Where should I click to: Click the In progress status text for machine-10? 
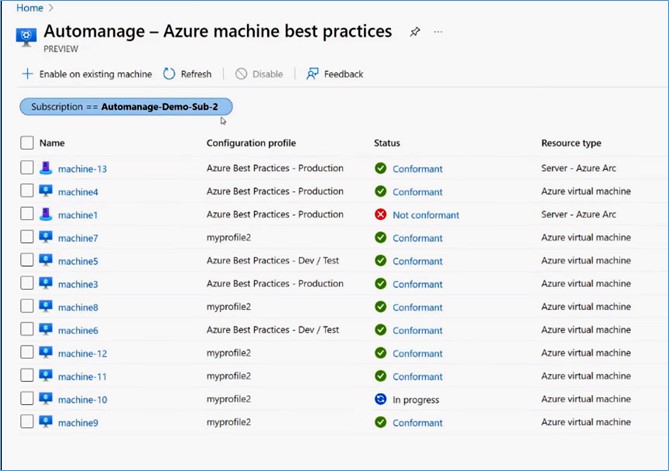pos(416,400)
